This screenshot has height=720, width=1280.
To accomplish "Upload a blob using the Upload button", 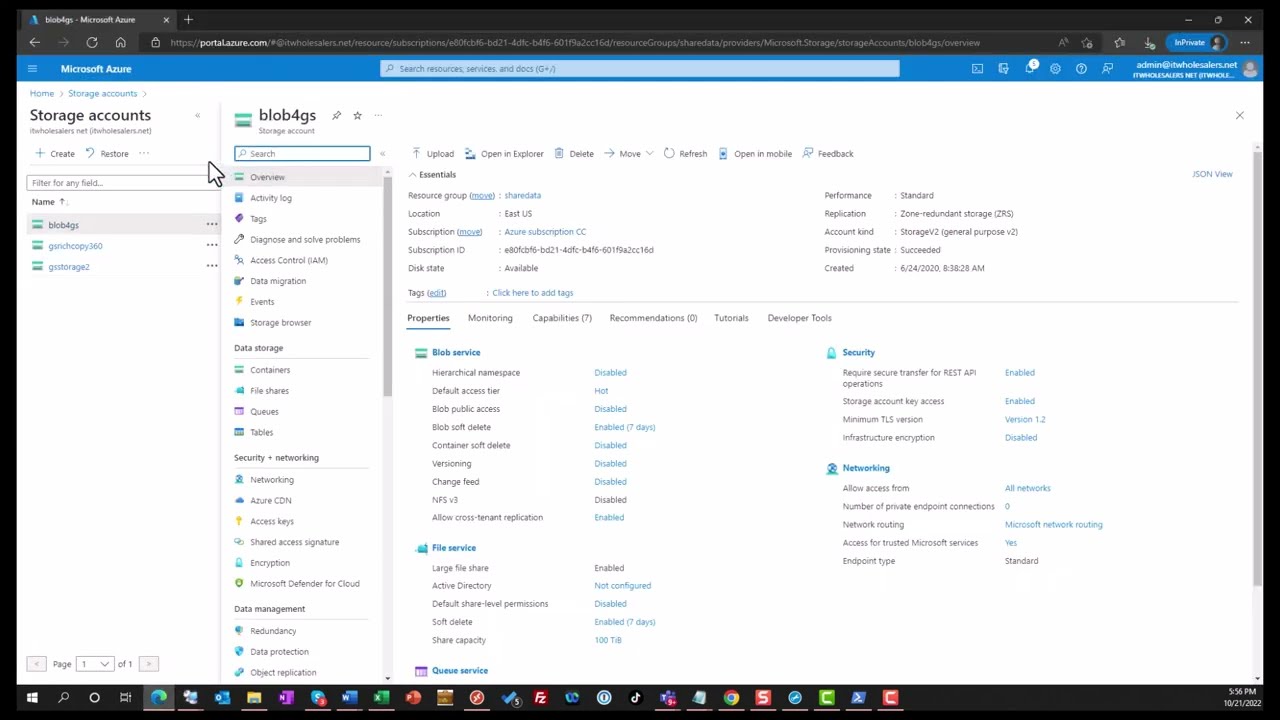I will (x=433, y=154).
